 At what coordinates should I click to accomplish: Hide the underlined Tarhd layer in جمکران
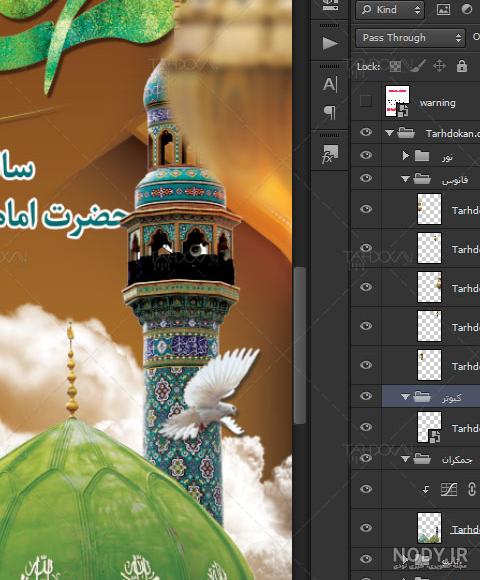(x=366, y=527)
